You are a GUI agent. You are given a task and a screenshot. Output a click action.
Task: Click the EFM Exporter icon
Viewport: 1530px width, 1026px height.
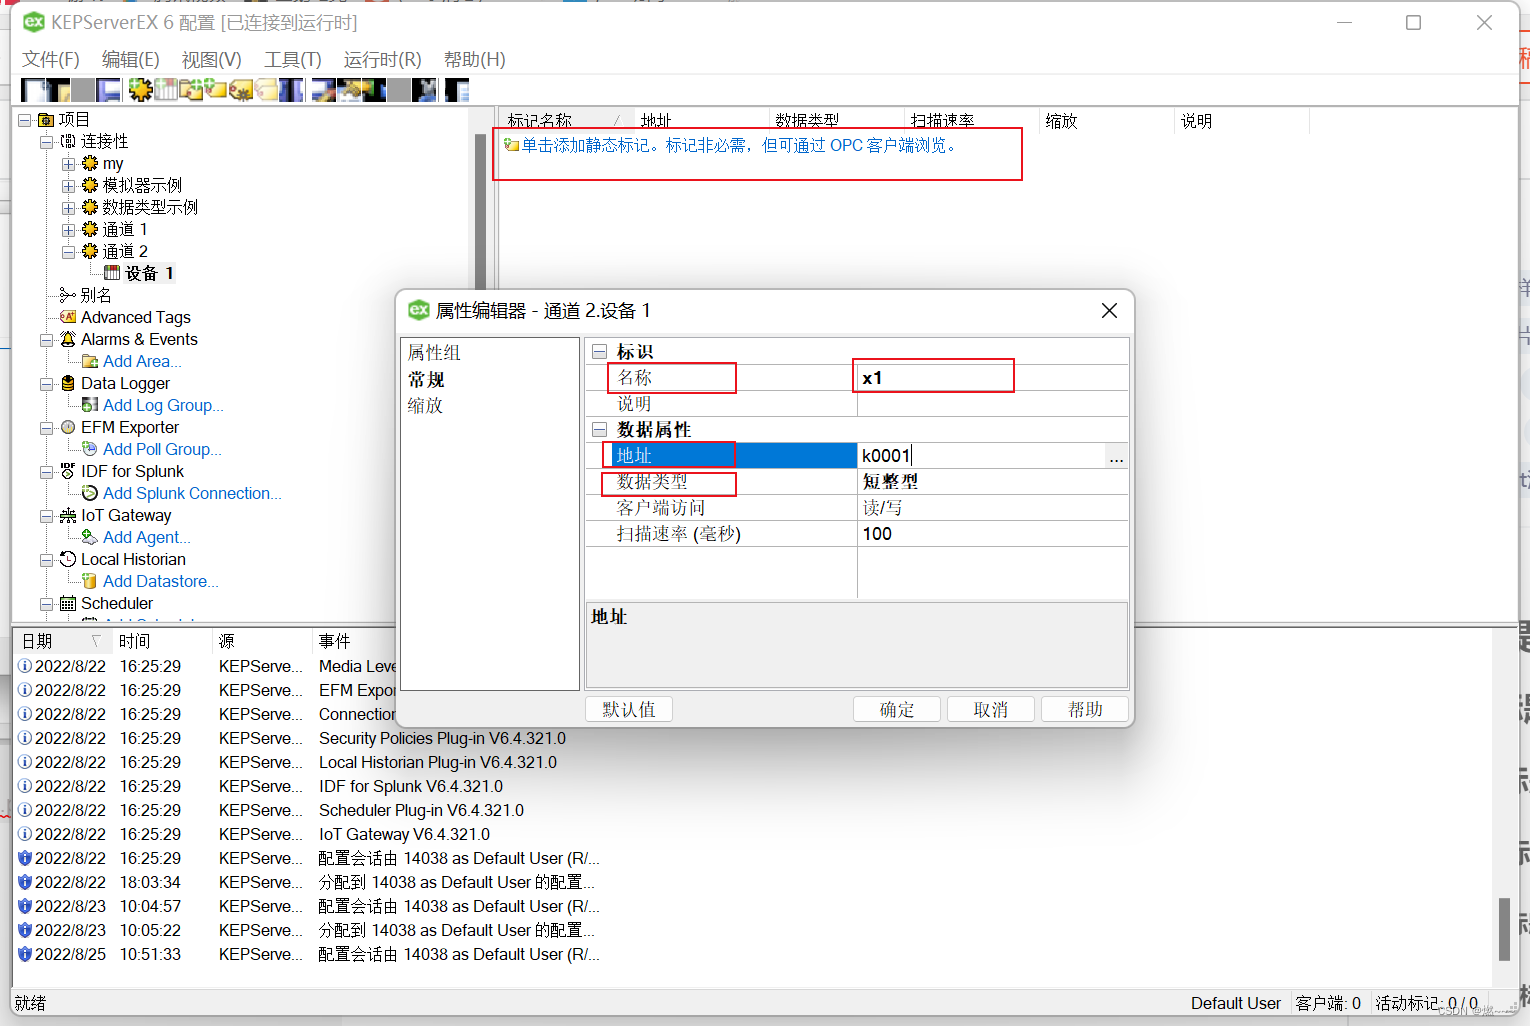[x=68, y=427]
